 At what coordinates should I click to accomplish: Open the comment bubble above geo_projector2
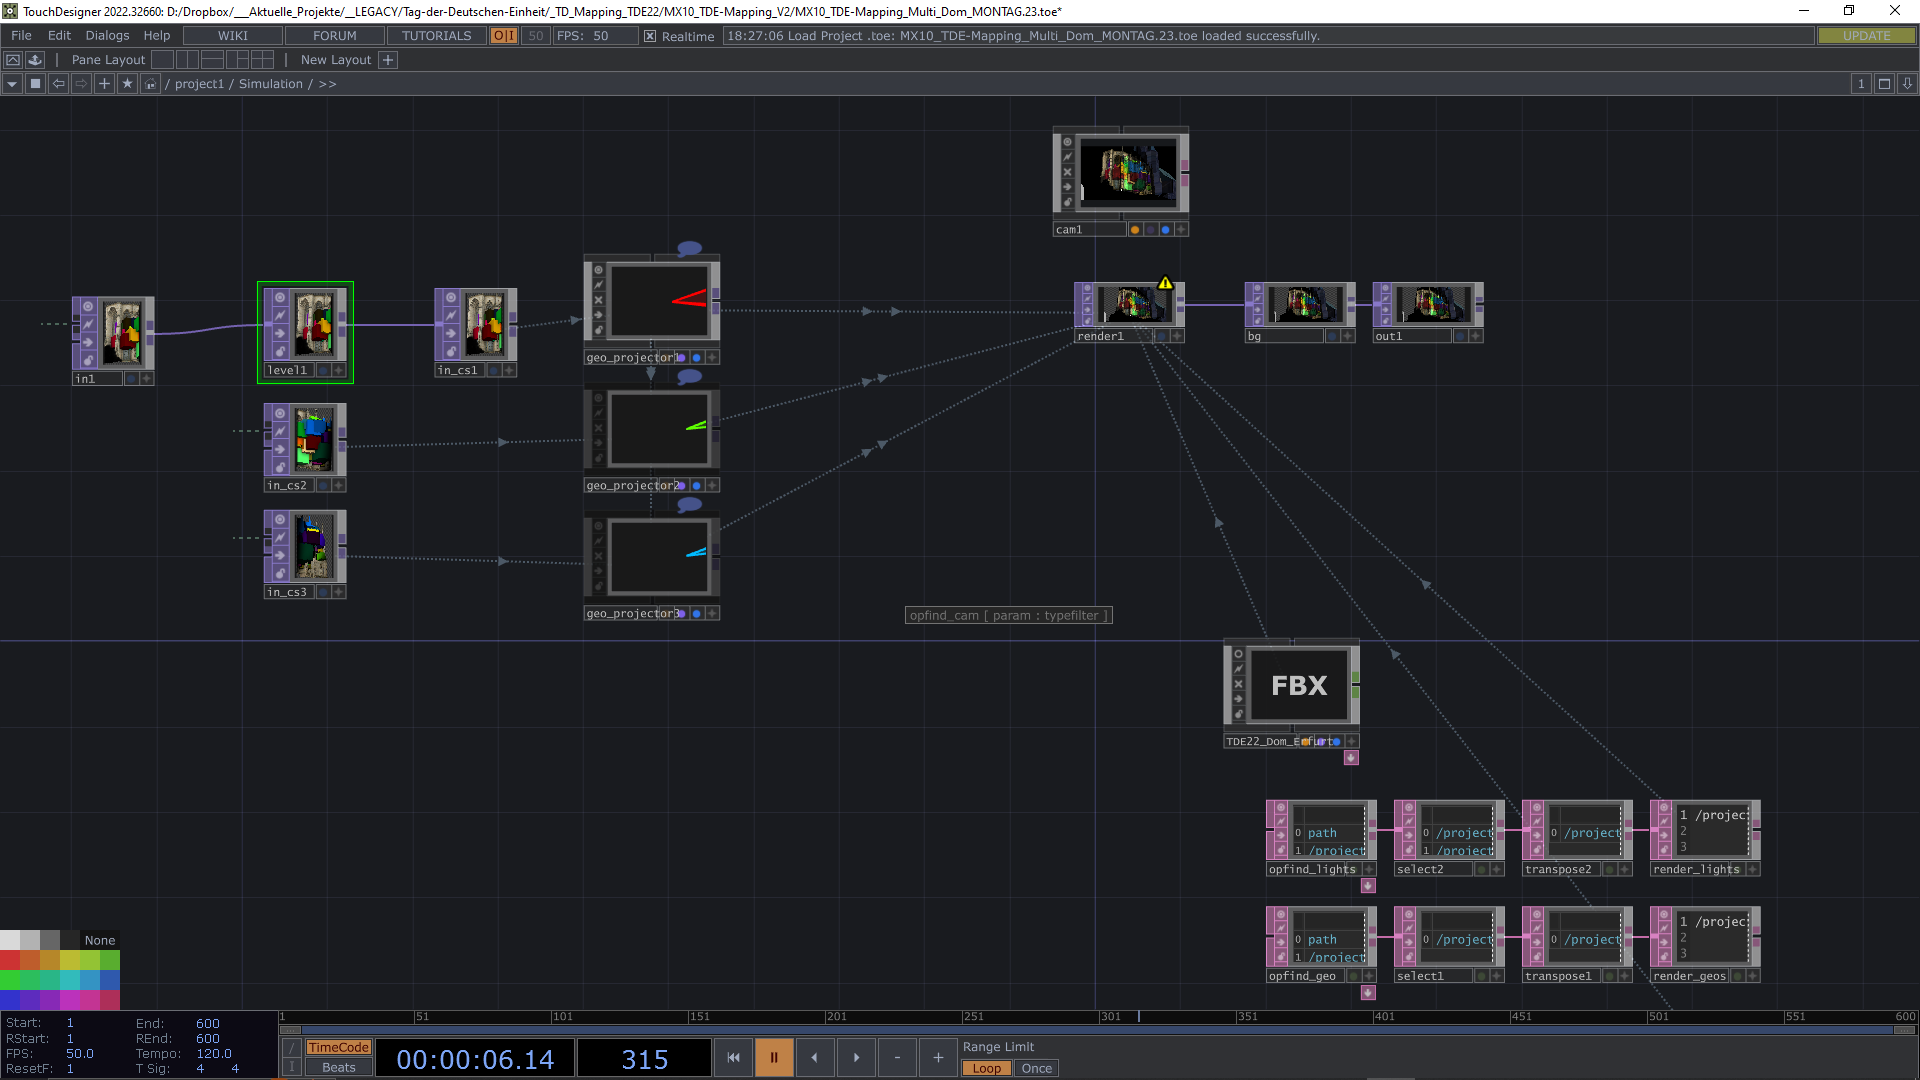point(689,377)
